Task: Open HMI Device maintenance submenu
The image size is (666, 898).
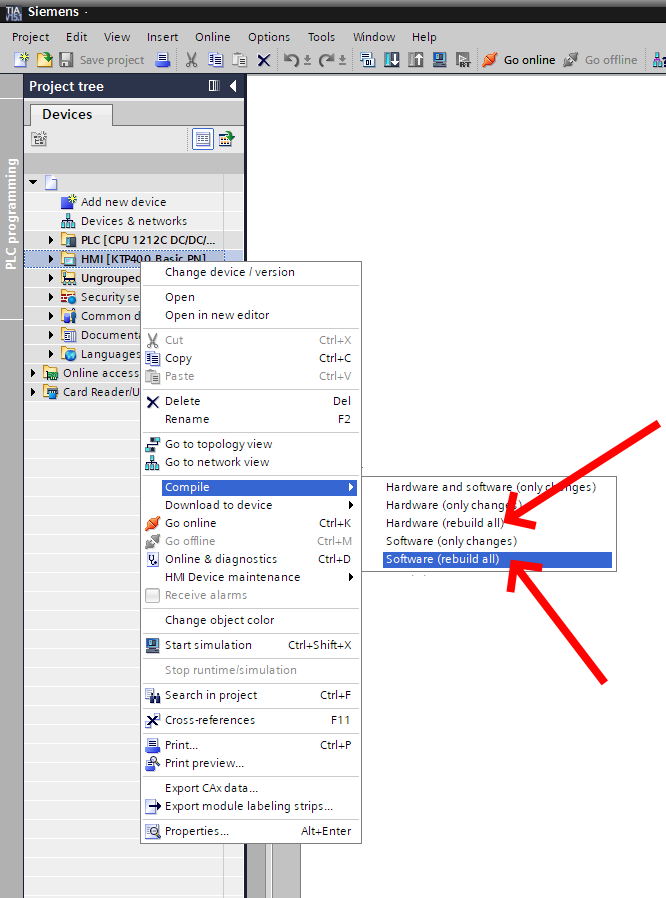Action: point(251,577)
